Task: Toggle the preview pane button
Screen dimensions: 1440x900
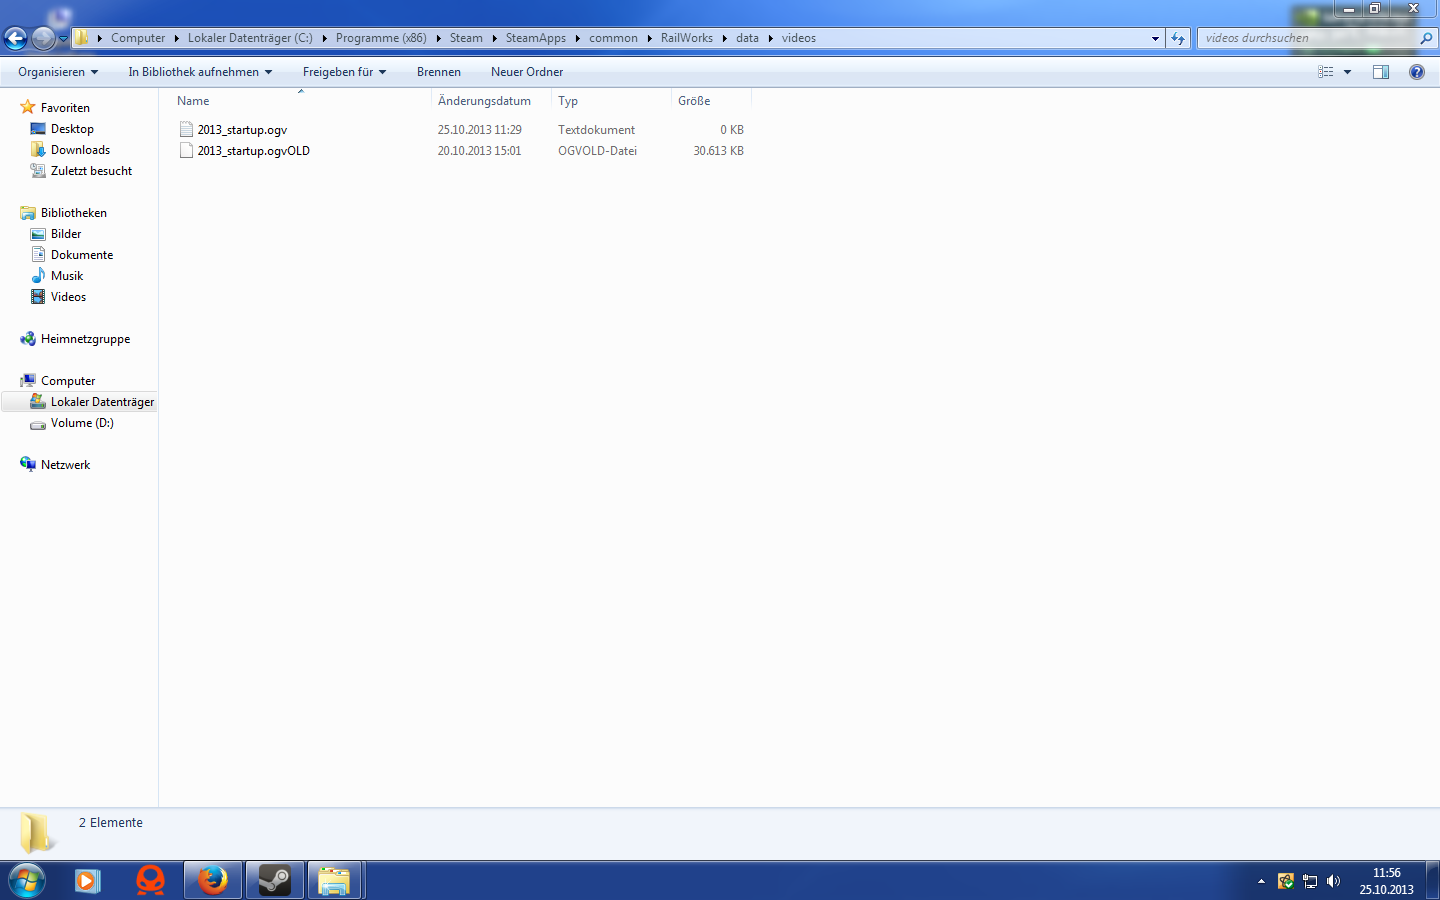Action: [1381, 72]
